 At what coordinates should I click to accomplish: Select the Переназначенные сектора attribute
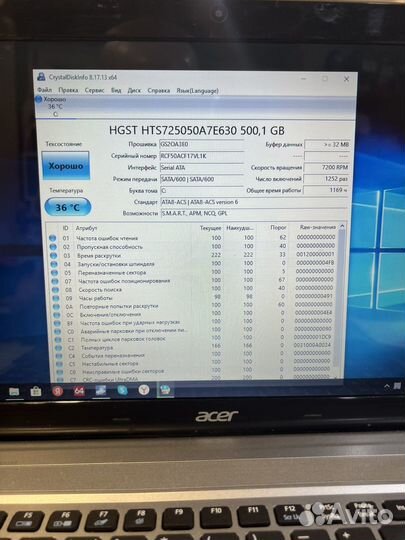pyautogui.click(x=112, y=273)
